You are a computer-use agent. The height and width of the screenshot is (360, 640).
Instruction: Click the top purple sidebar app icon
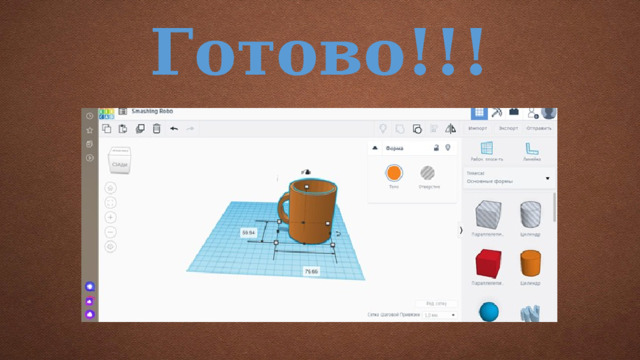(90, 287)
